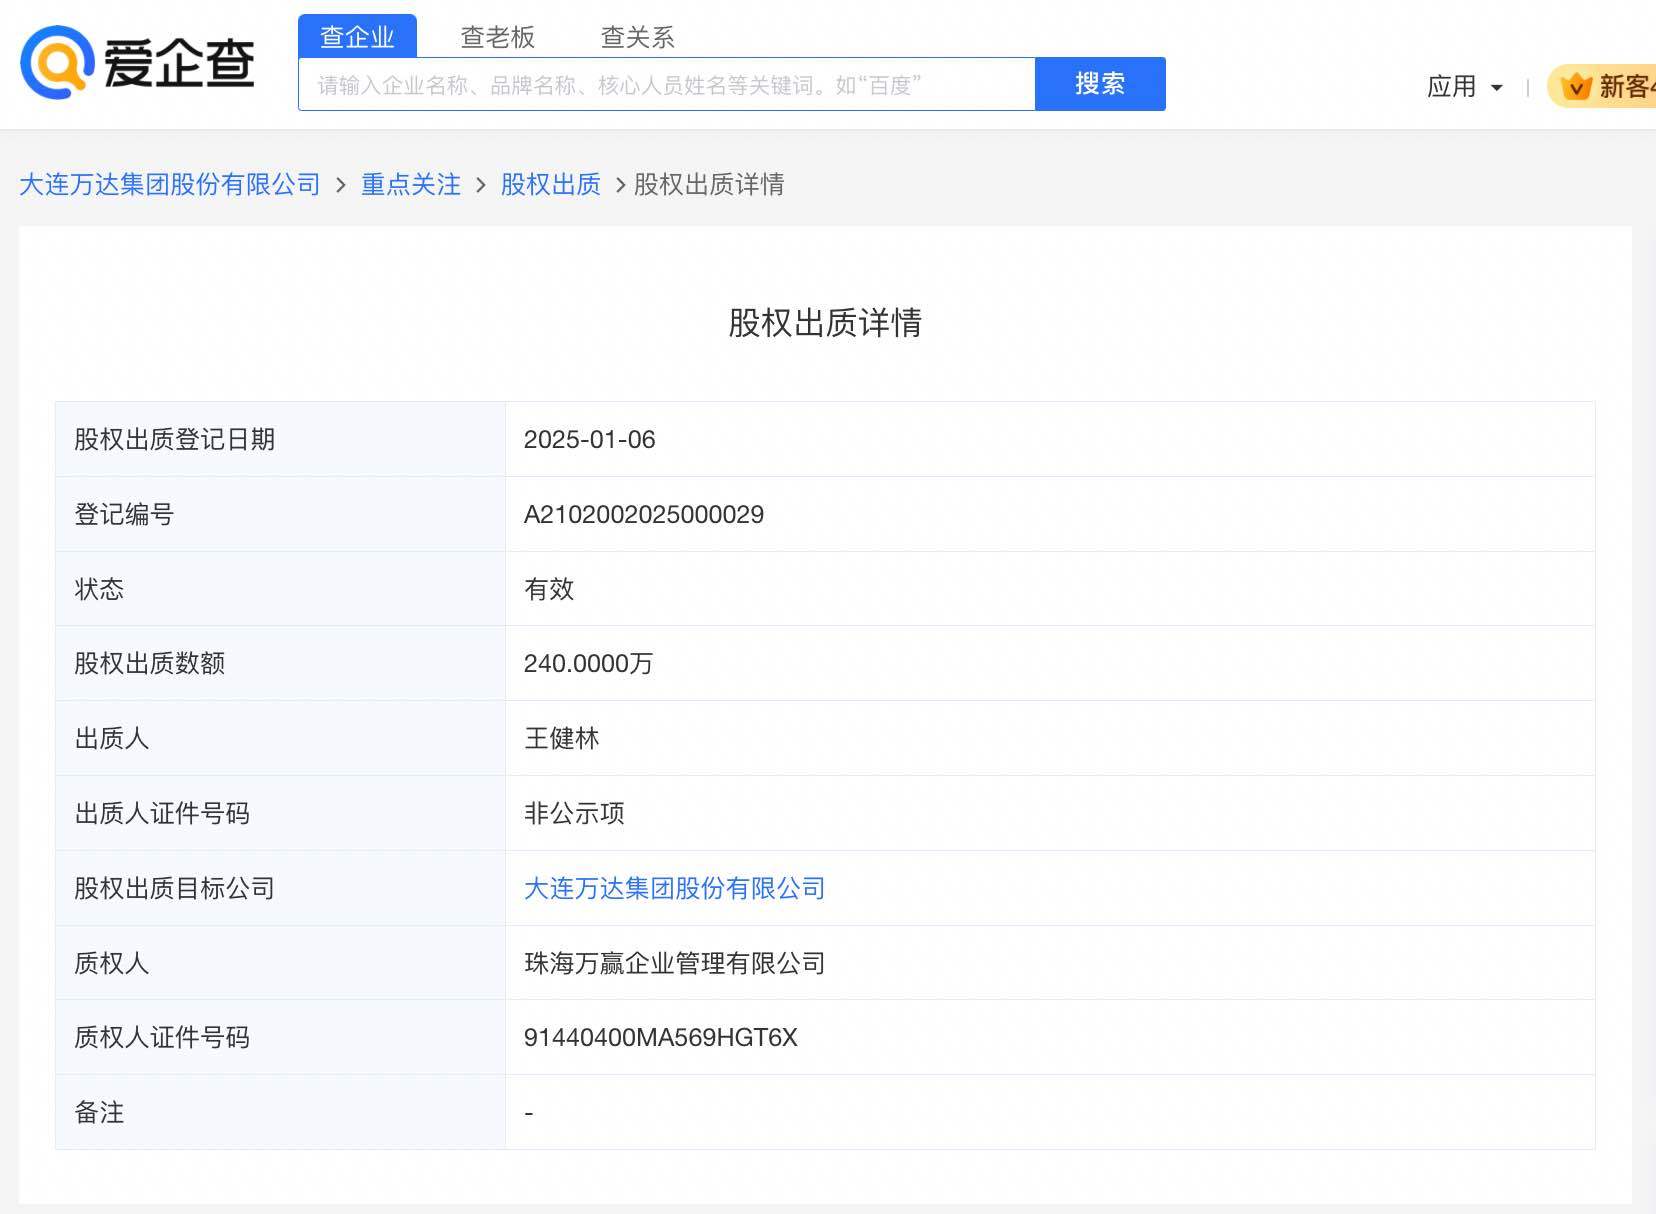Click the 股权出质数额 label cell
Image resolution: width=1656 pixels, height=1214 pixels.
pos(280,664)
